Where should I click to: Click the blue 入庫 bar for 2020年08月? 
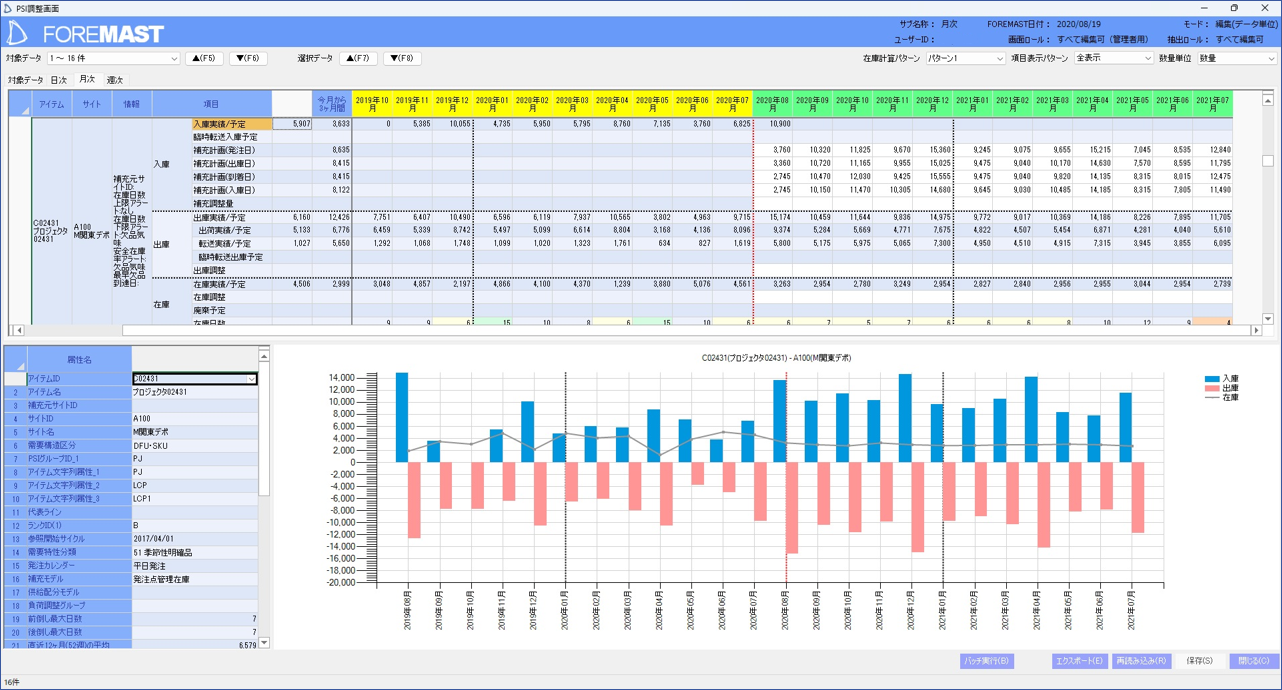tap(780, 421)
